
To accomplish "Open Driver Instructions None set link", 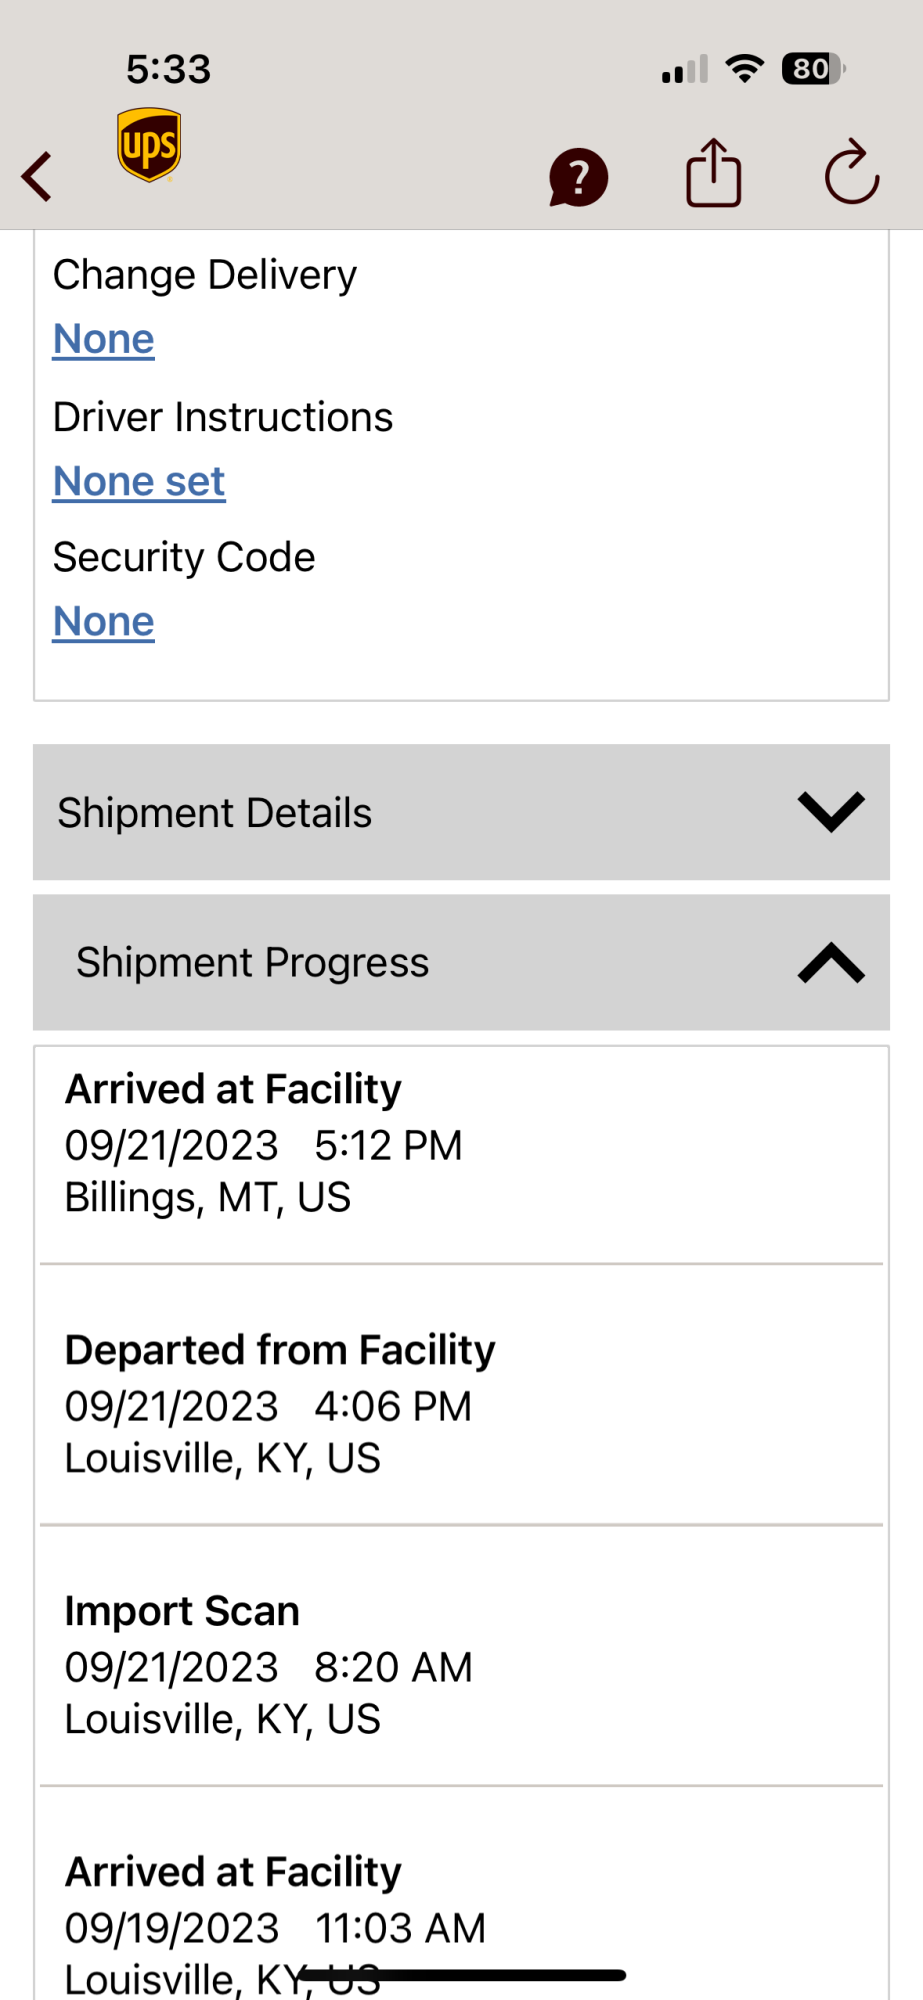I will (x=139, y=481).
